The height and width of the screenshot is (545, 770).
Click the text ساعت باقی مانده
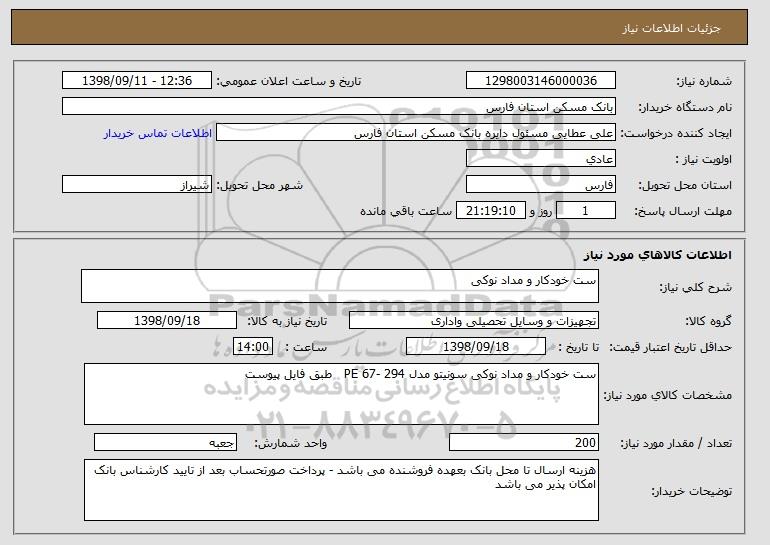406,211
